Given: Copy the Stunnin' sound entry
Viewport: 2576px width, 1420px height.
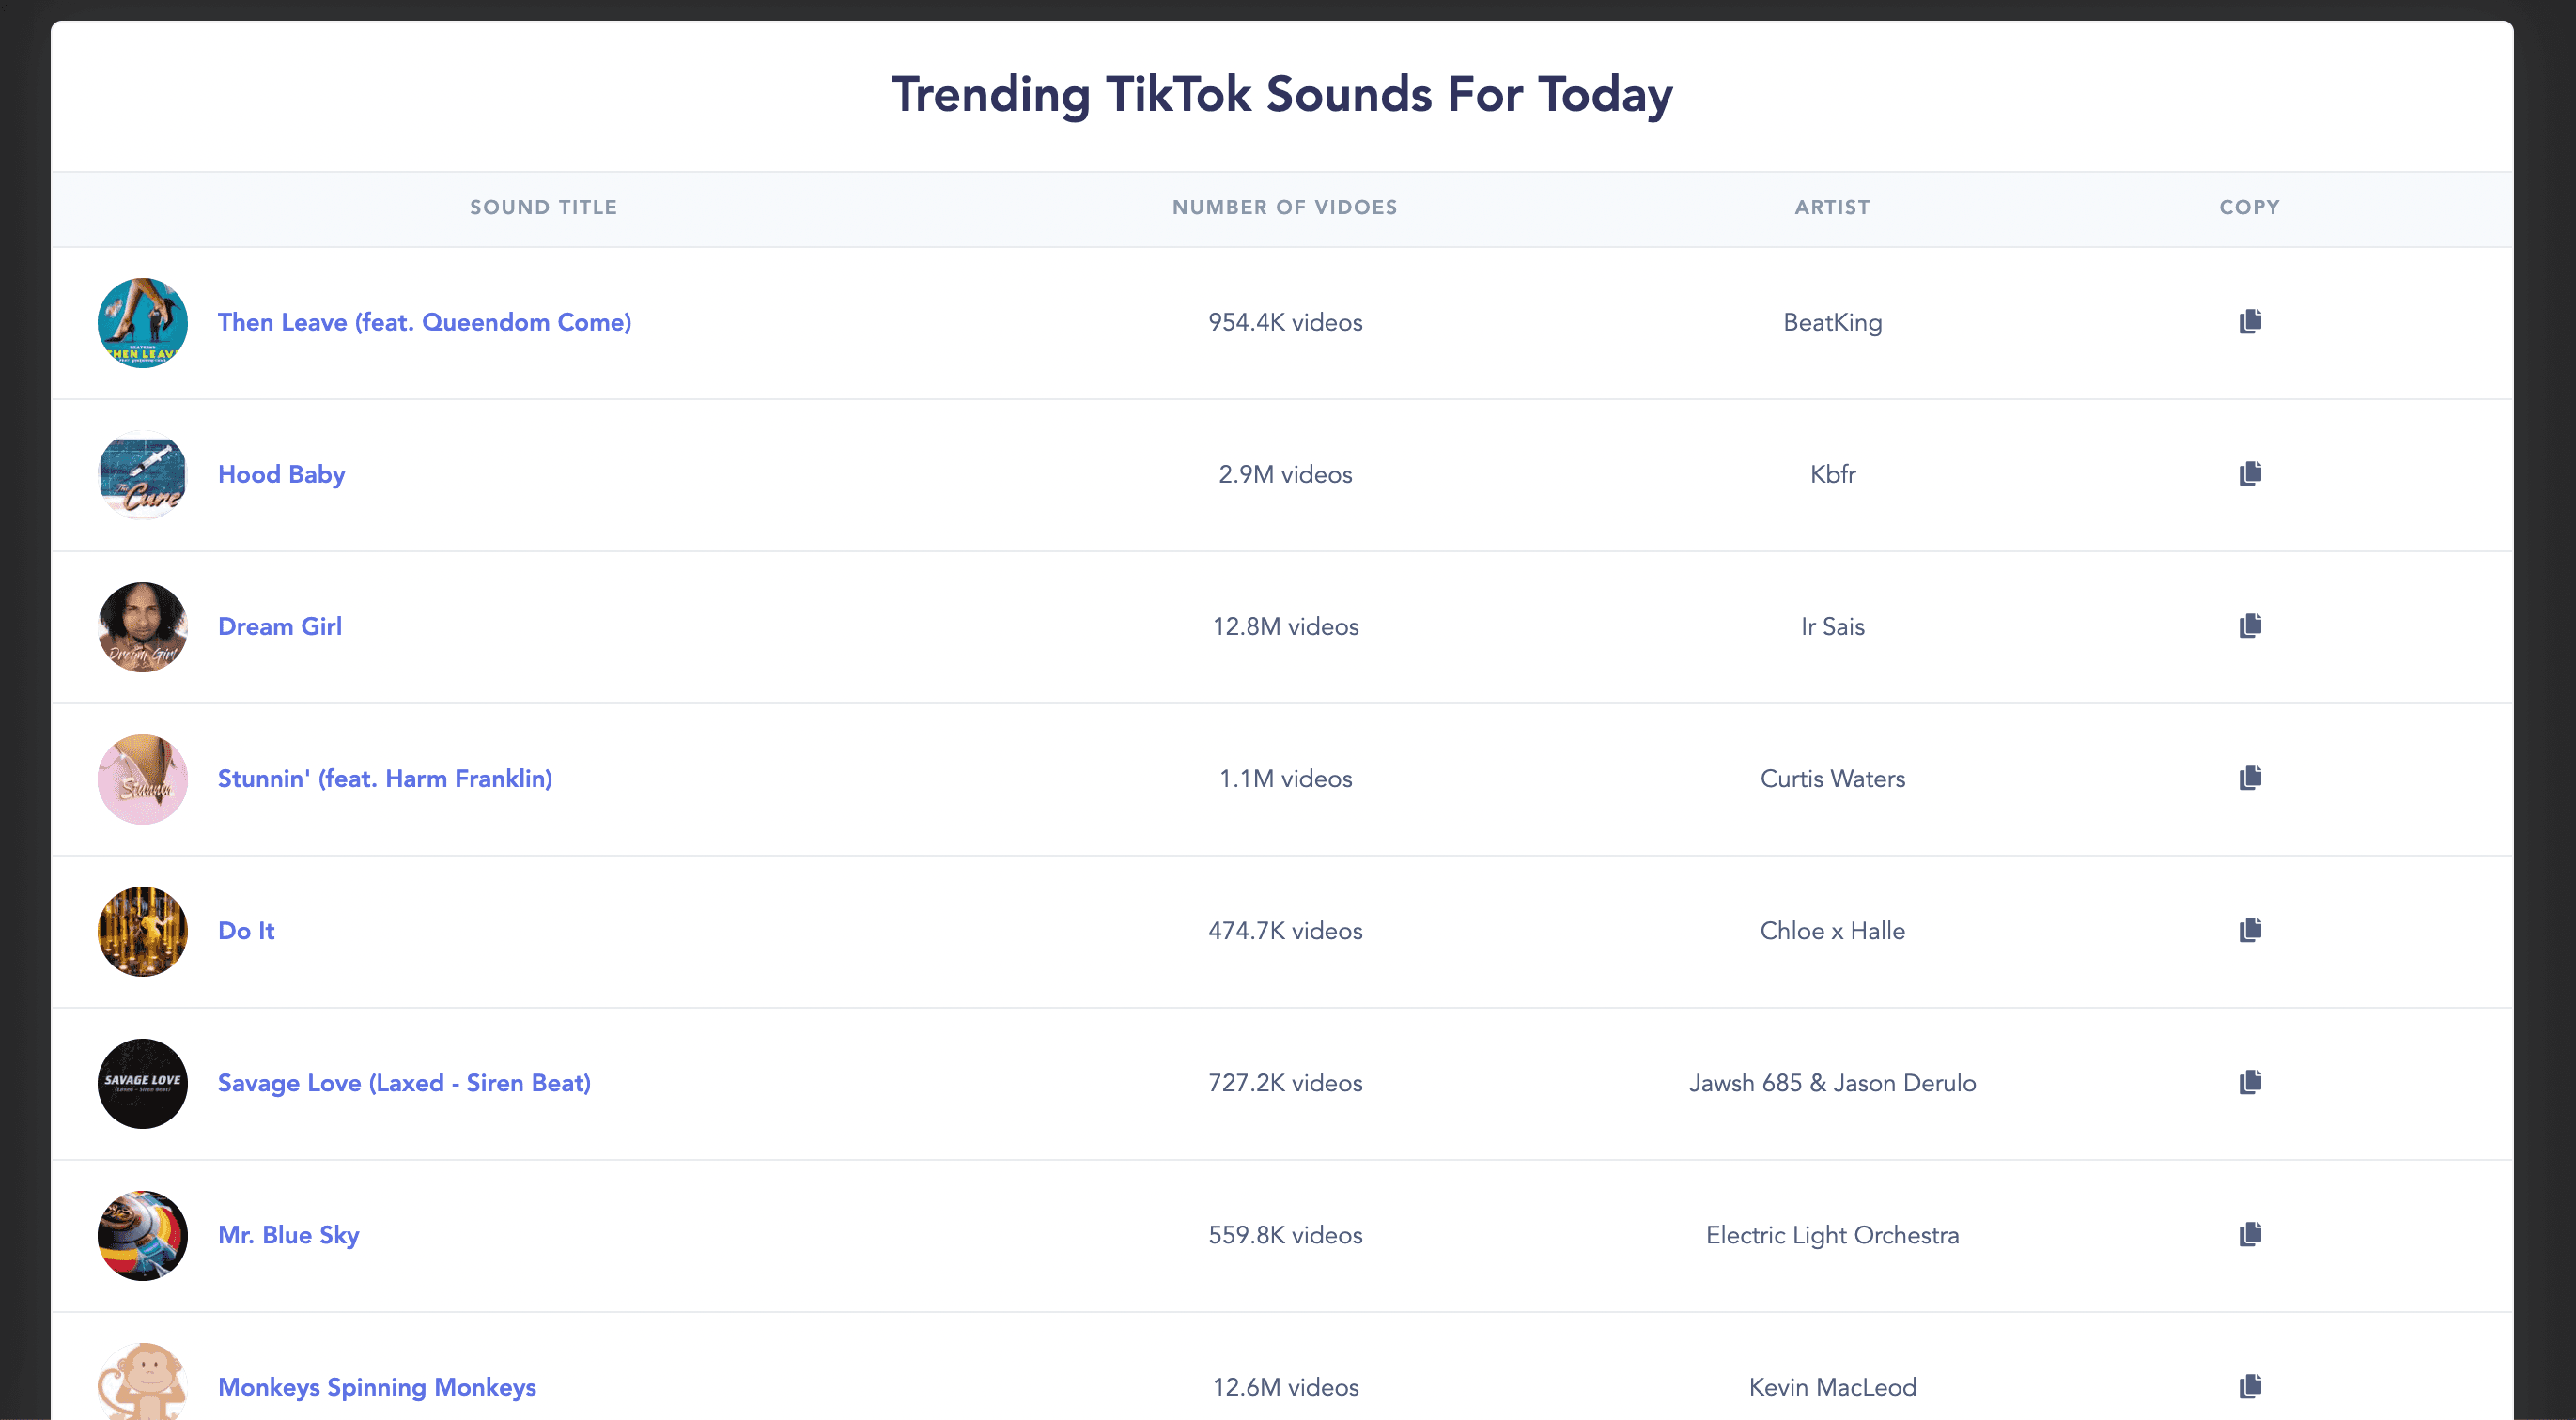Looking at the screenshot, I should 2250,777.
